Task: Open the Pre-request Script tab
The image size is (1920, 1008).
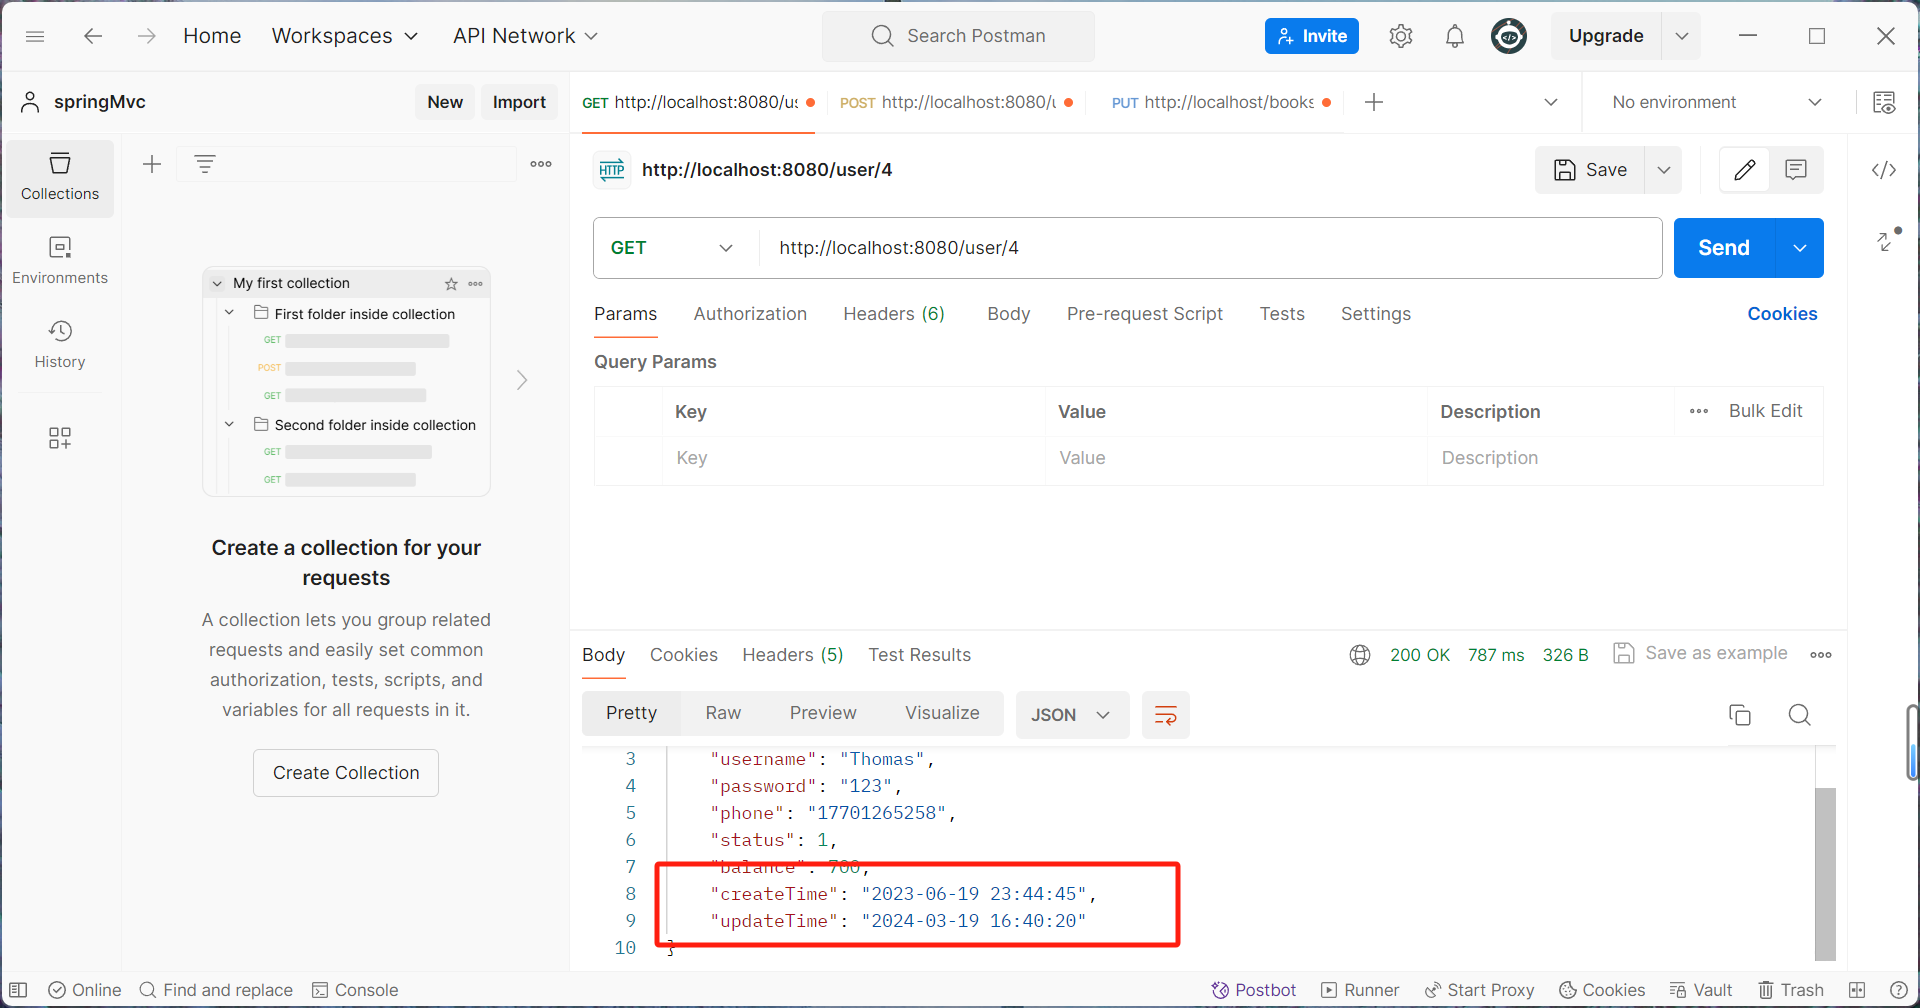Action: (x=1145, y=314)
